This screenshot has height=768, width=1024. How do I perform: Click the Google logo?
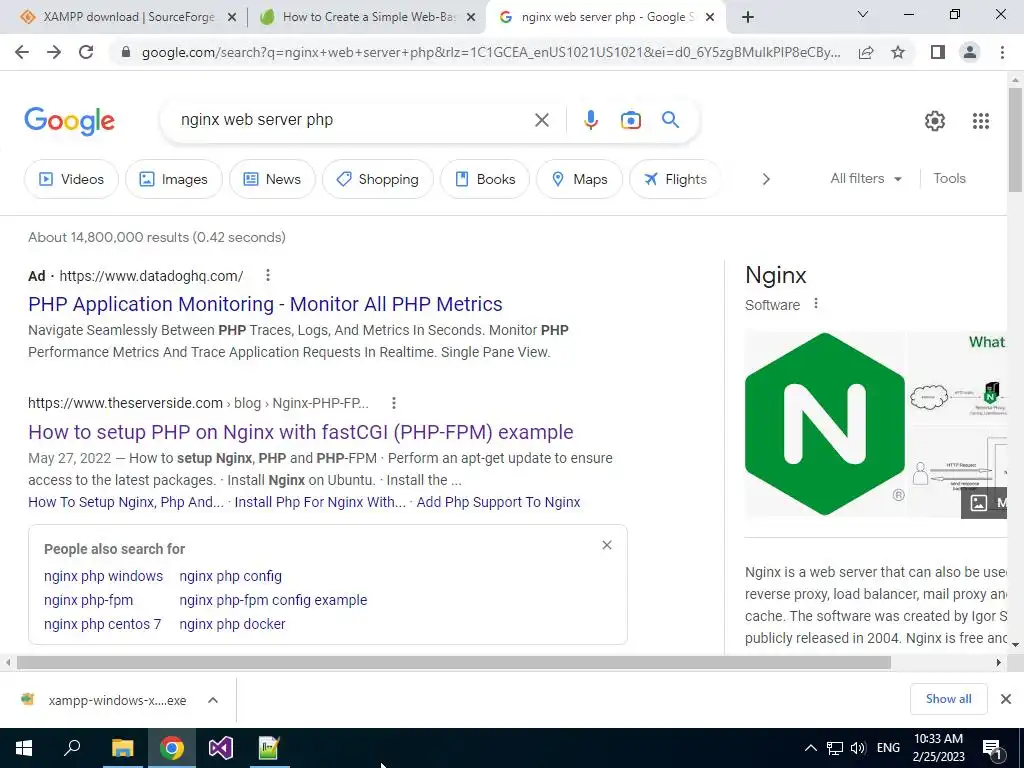click(69, 121)
